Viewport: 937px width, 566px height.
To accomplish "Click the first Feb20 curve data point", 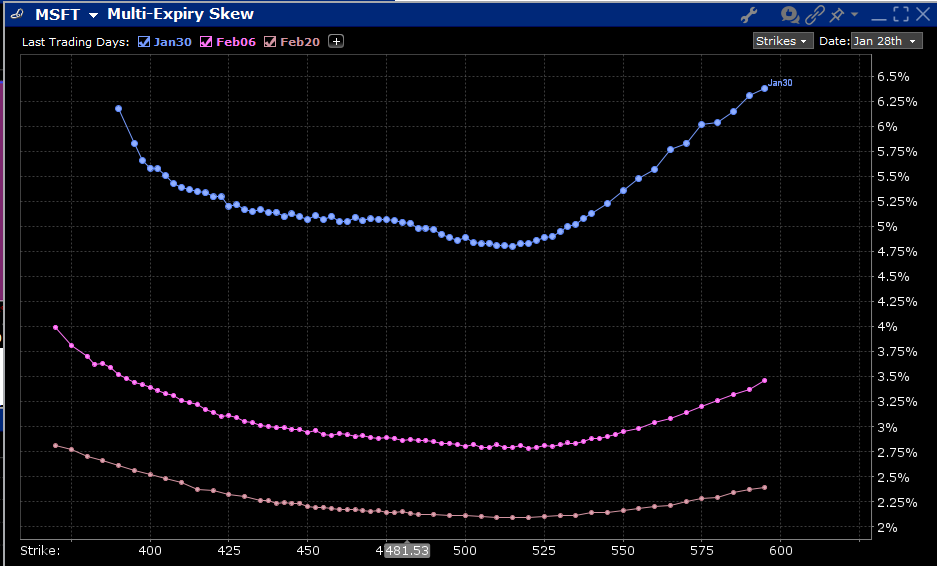I will click(56, 445).
